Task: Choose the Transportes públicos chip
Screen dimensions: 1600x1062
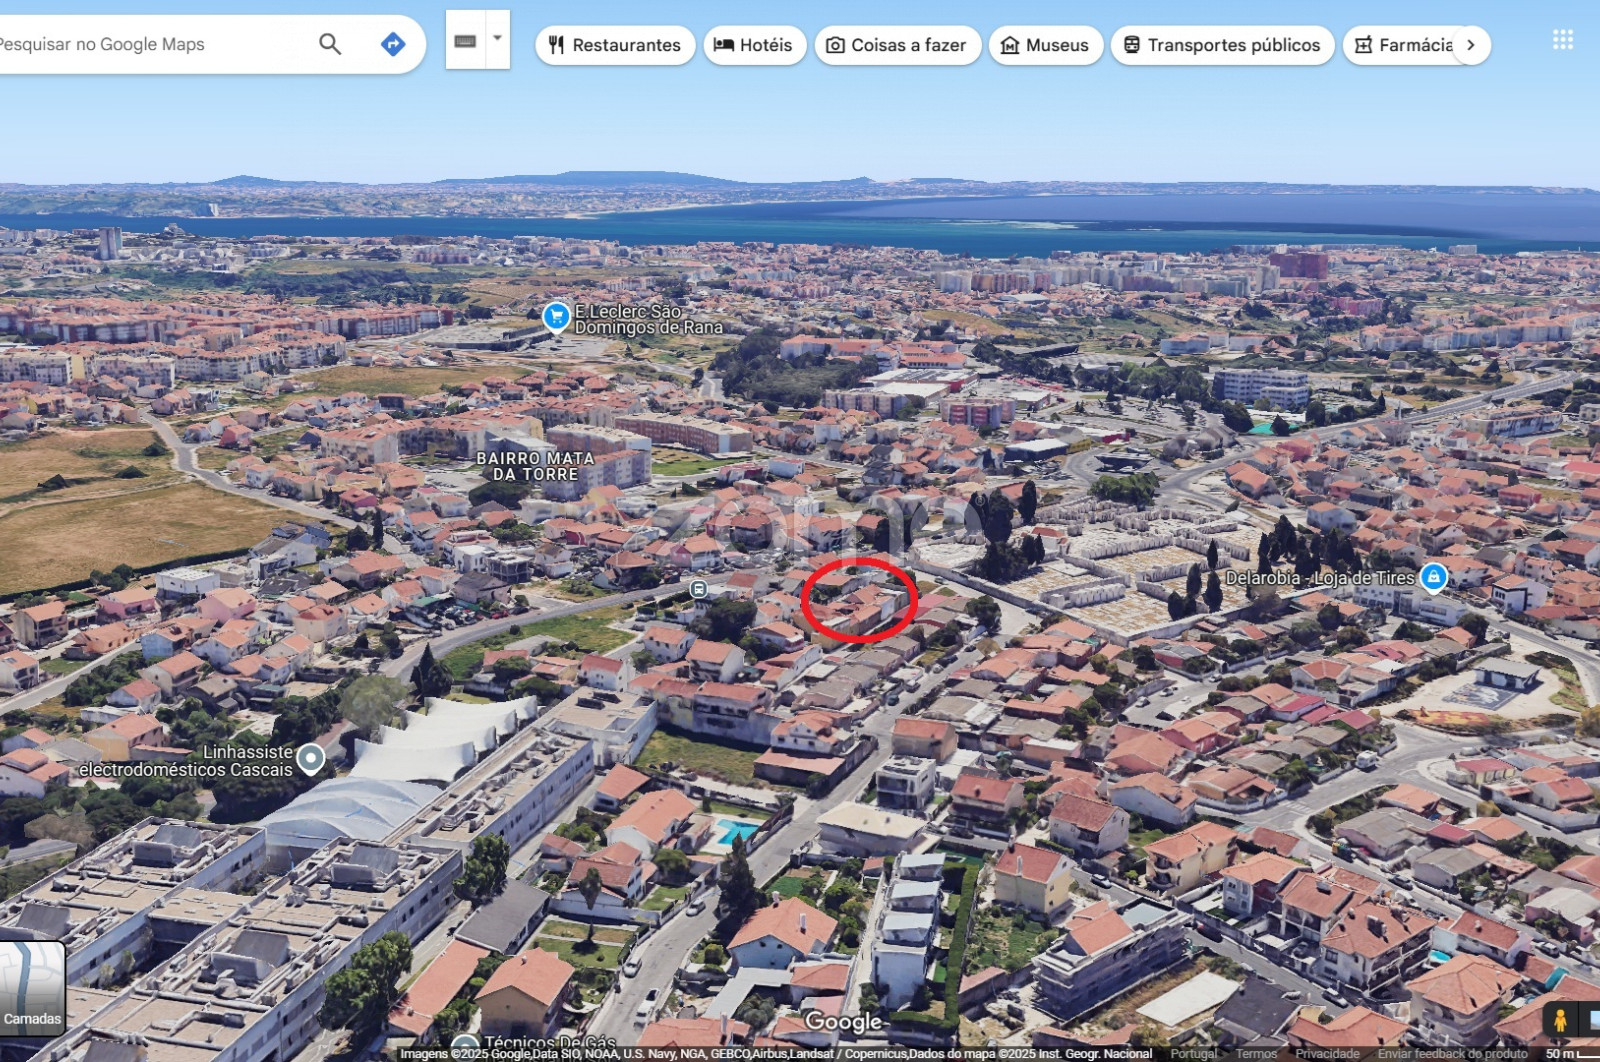Action: point(1221,45)
